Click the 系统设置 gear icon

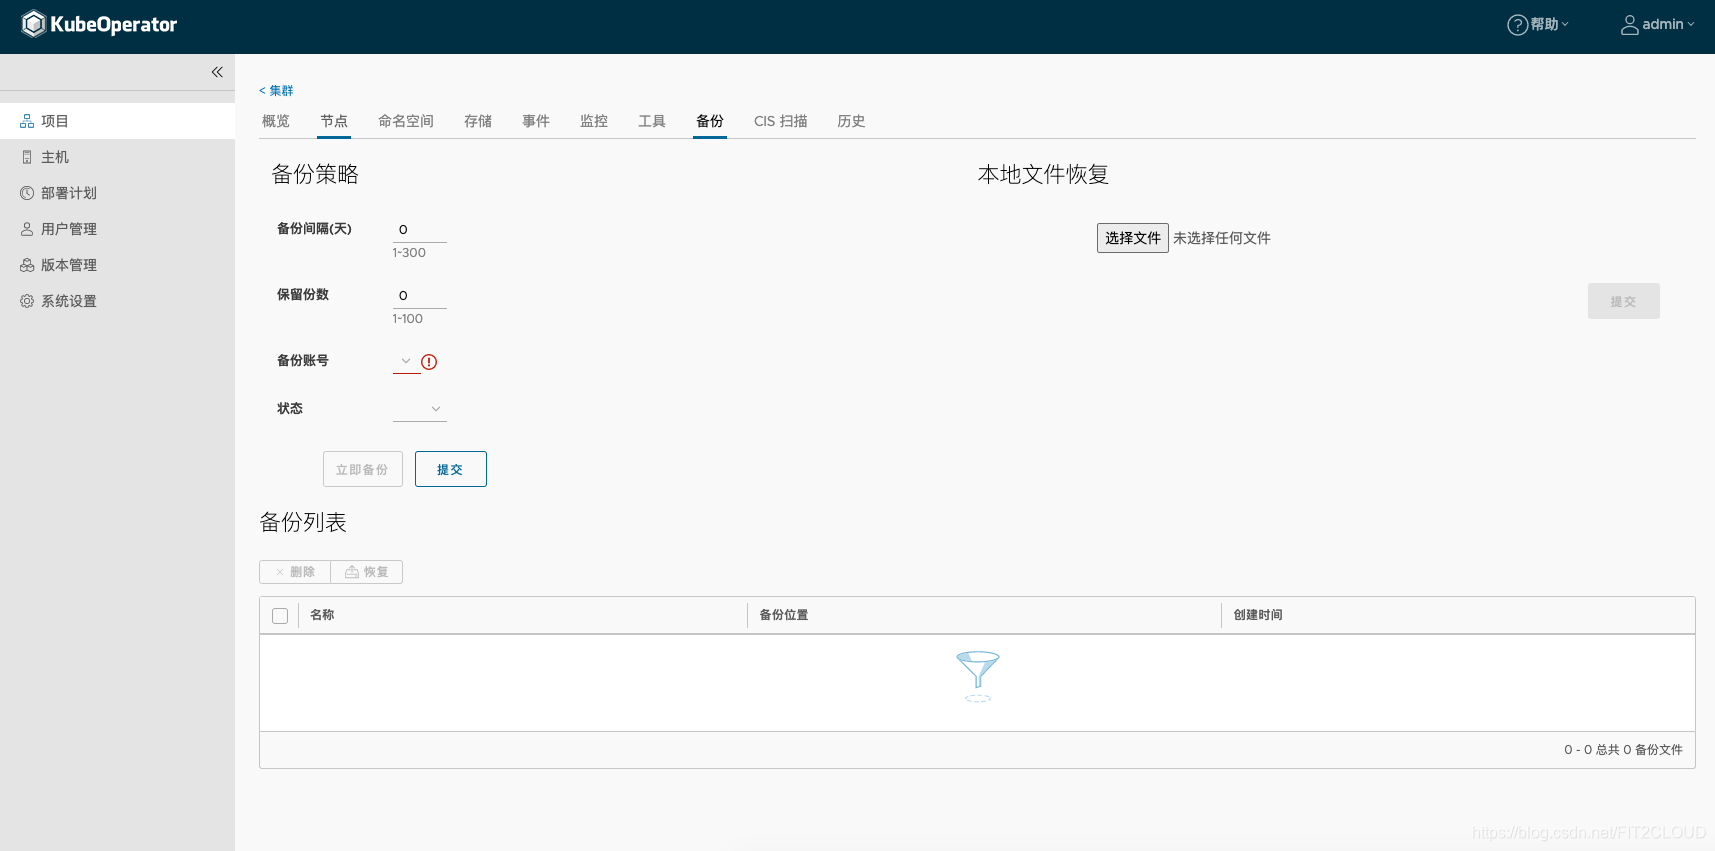[x=27, y=301]
